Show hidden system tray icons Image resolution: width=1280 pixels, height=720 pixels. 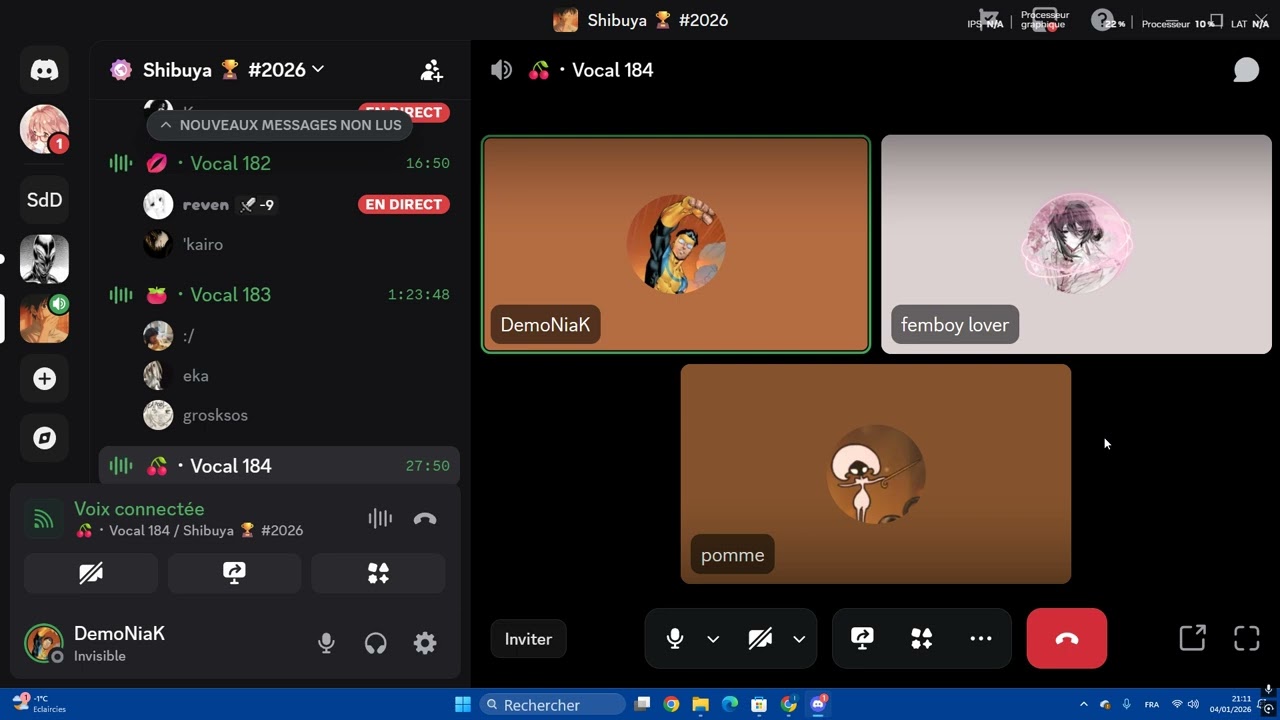point(1083,705)
